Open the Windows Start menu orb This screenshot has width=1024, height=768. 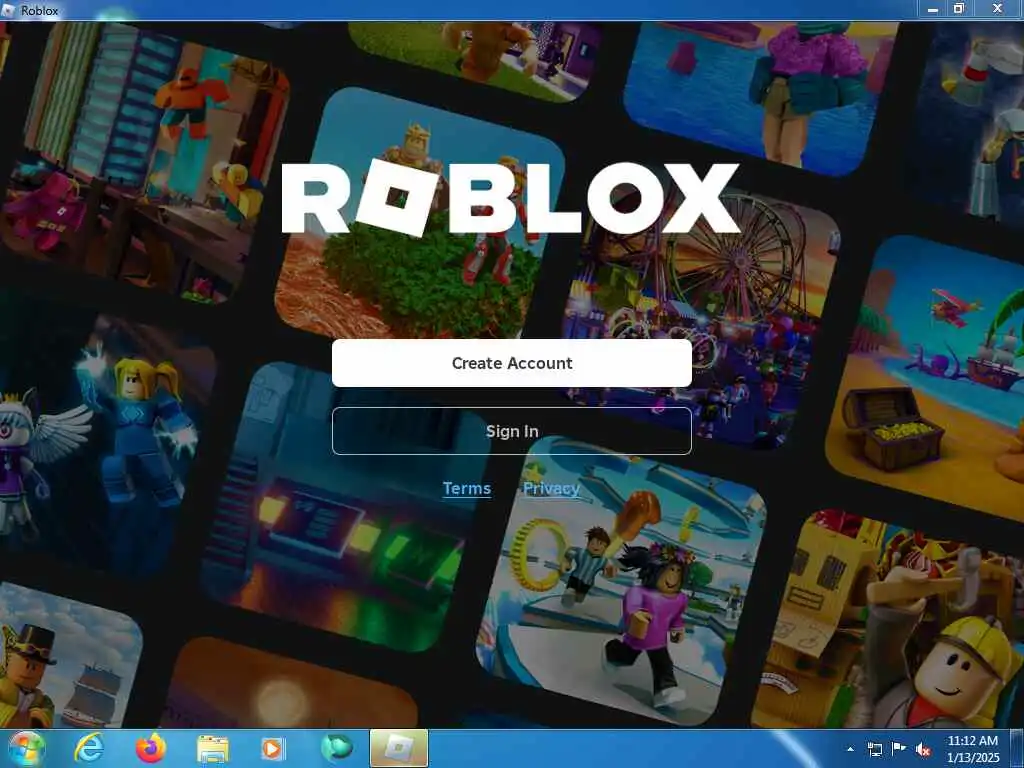[26, 748]
